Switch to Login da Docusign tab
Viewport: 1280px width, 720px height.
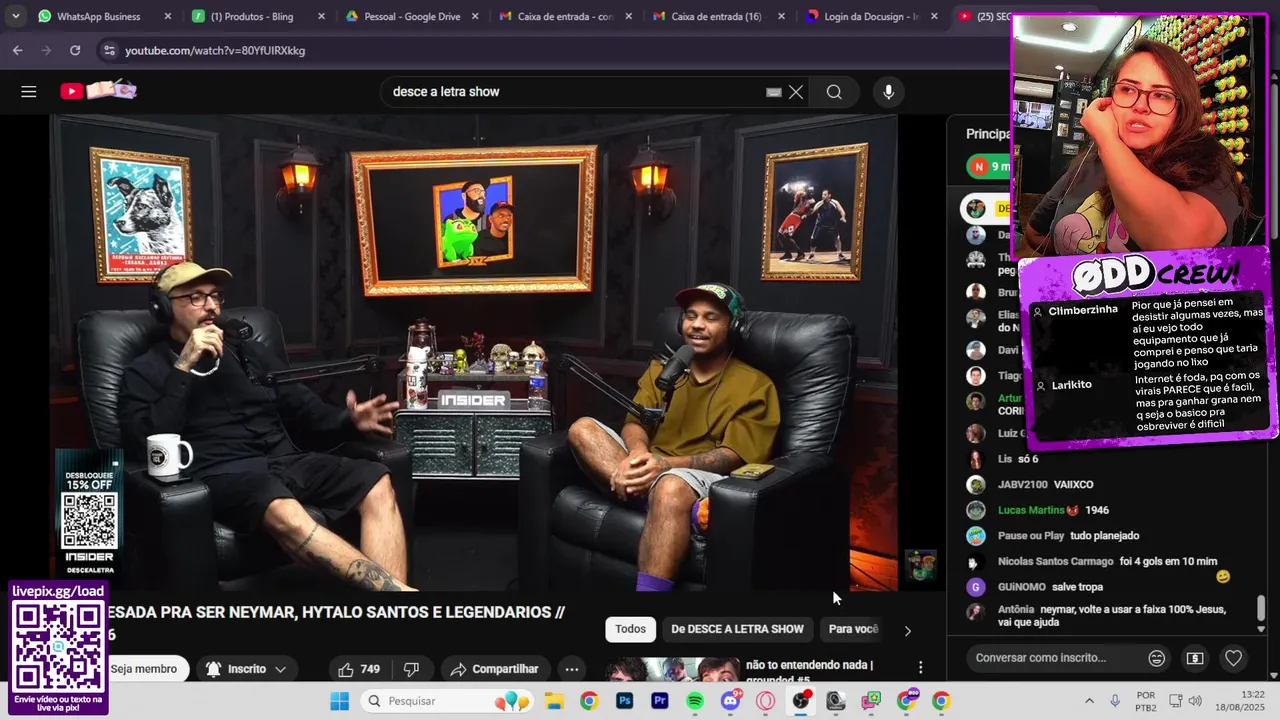click(870, 17)
